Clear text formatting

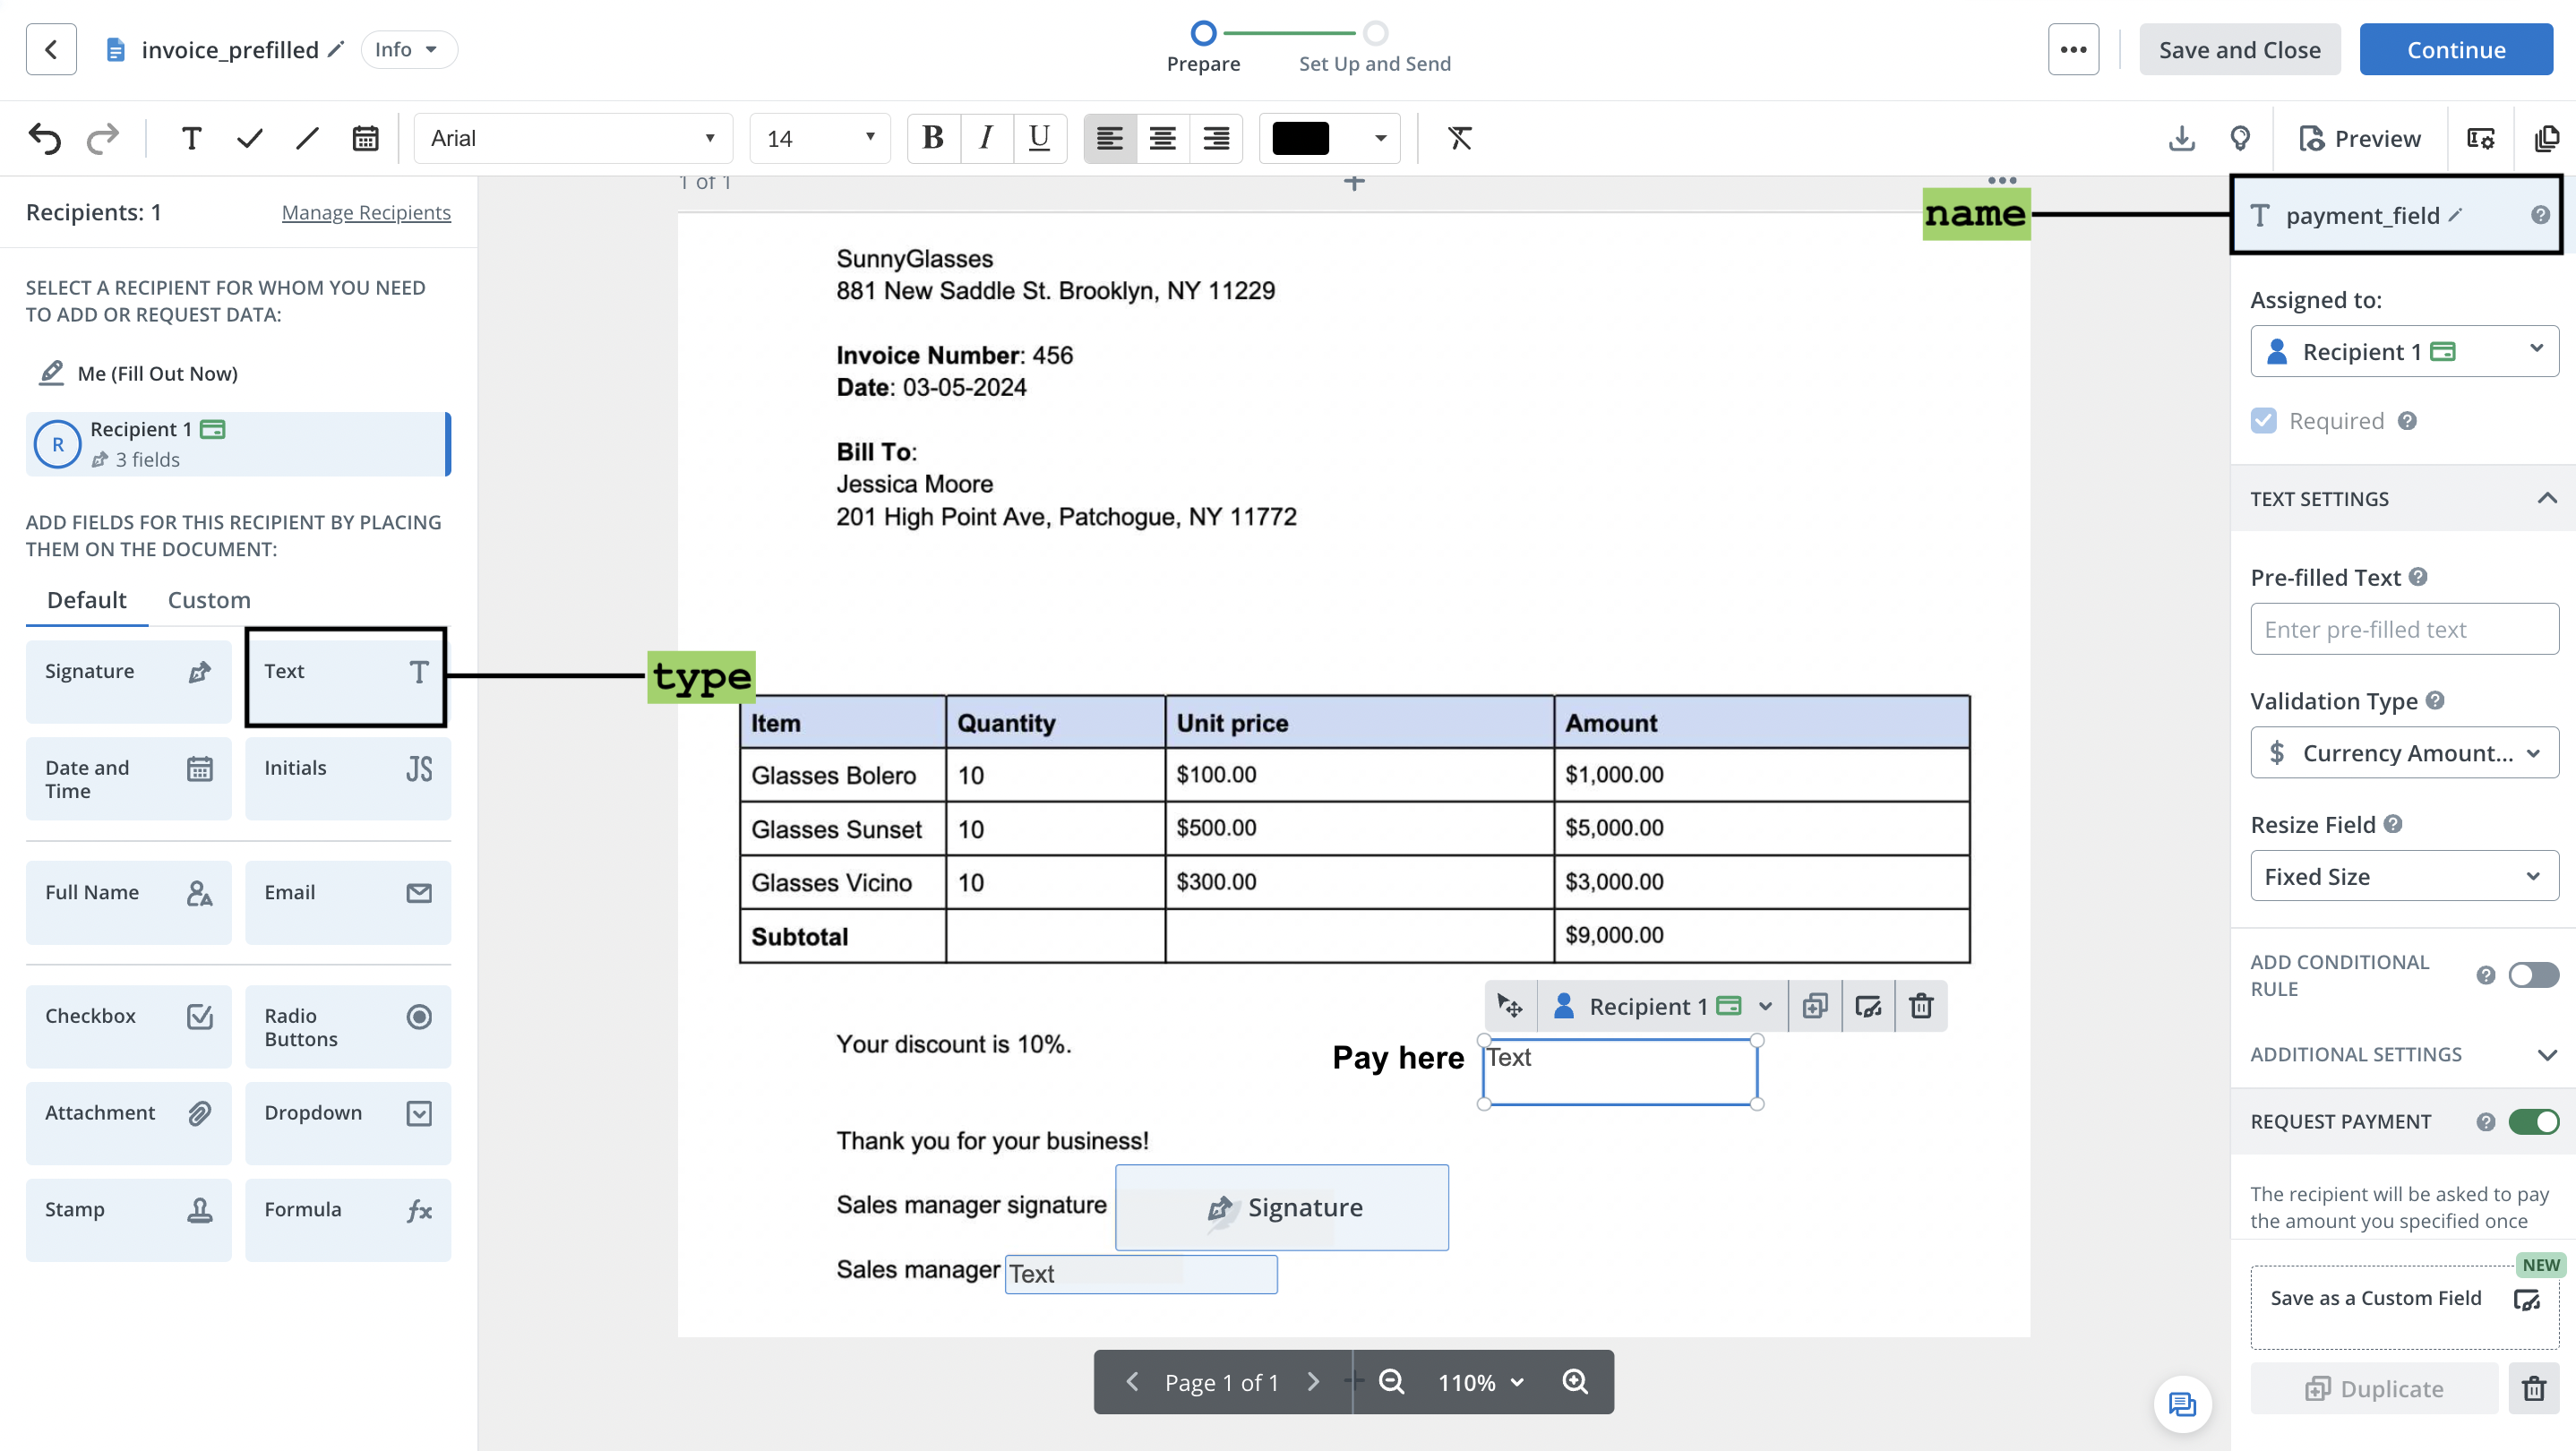(1460, 138)
